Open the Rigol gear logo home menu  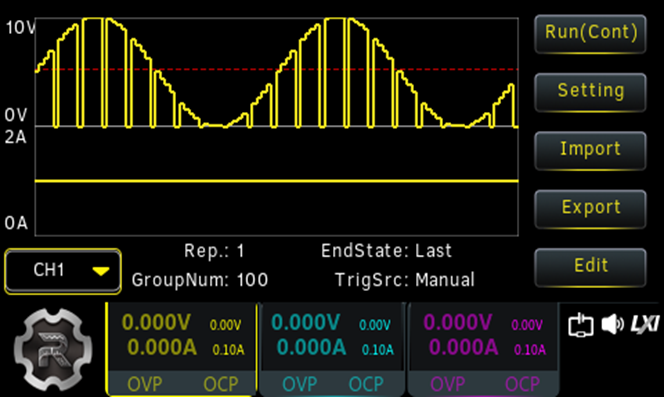click(x=53, y=350)
